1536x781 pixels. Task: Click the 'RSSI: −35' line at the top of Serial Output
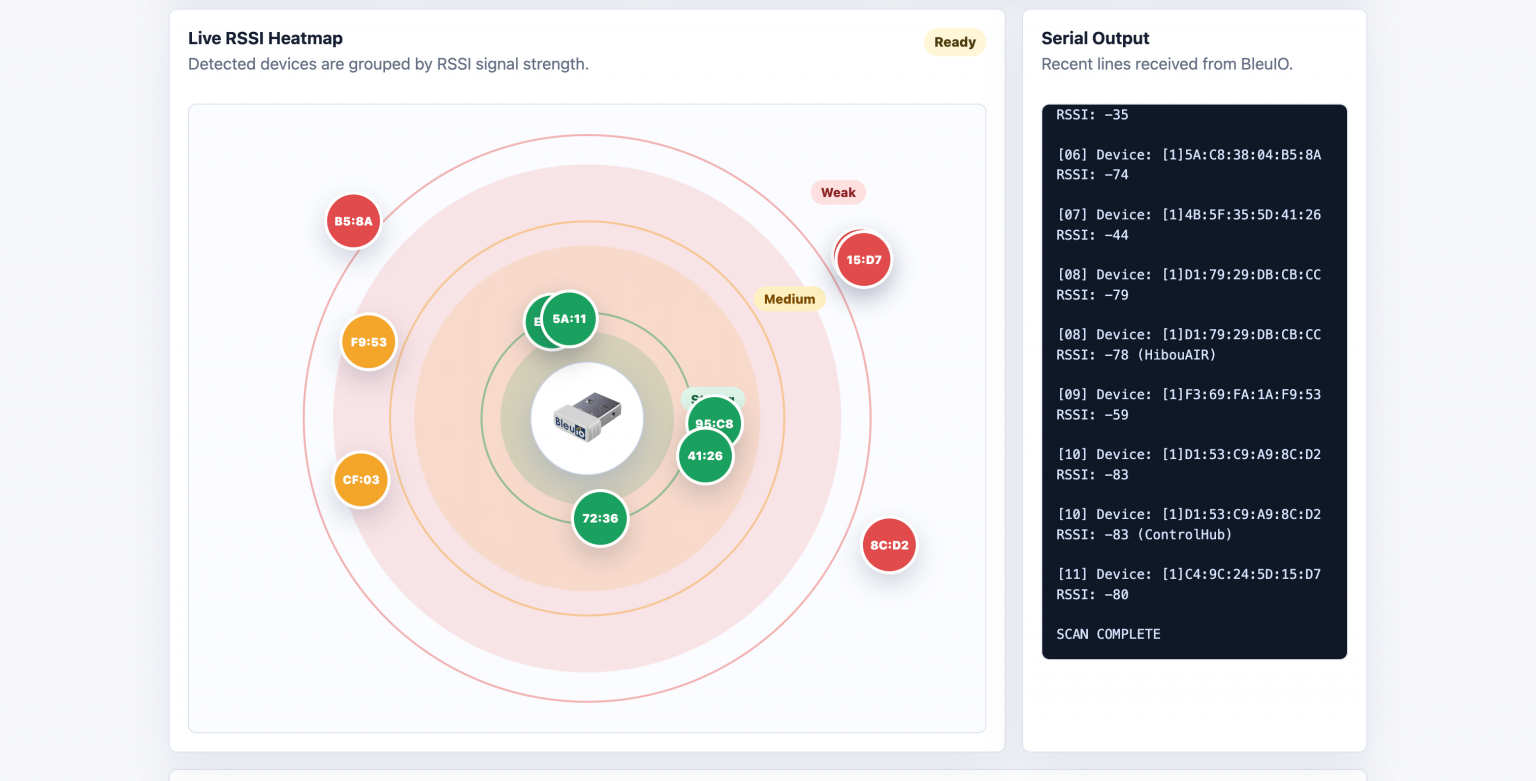click(1092, 115)
